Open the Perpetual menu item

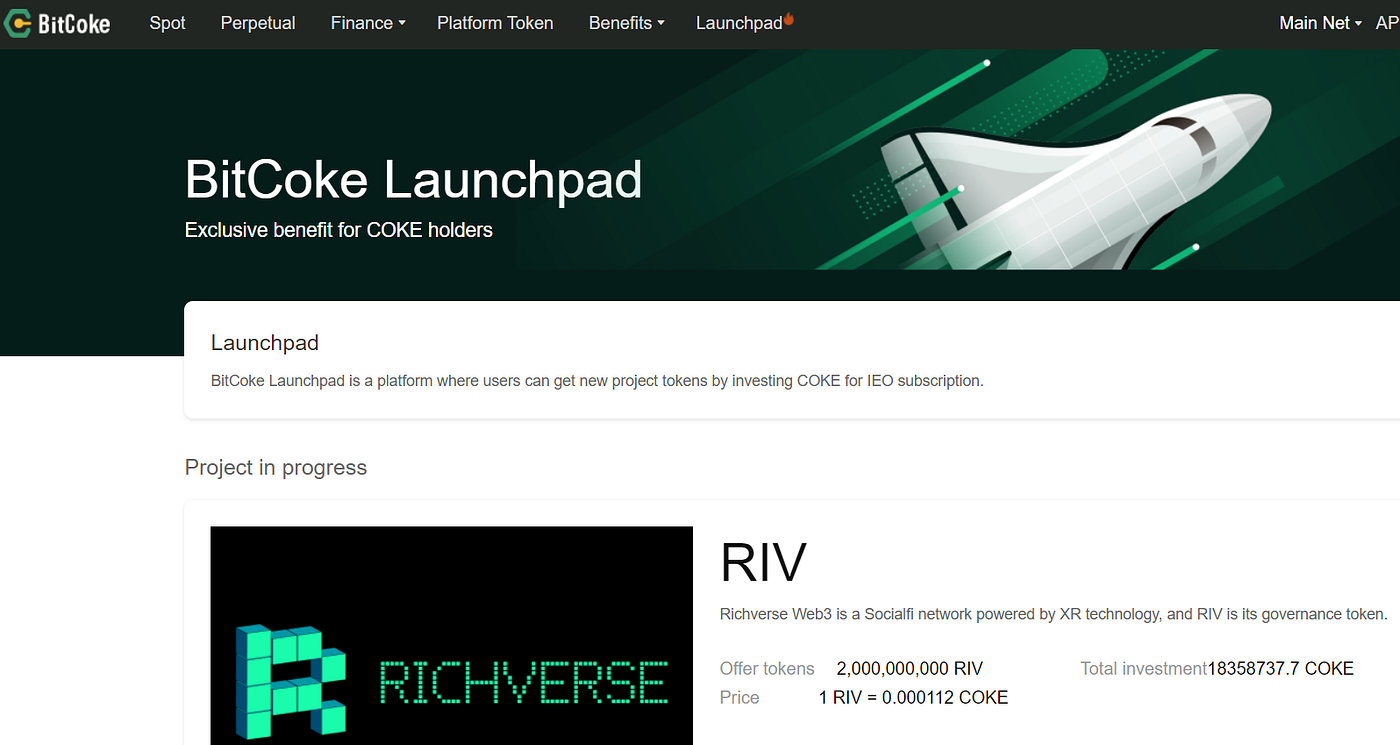(258, 23)
